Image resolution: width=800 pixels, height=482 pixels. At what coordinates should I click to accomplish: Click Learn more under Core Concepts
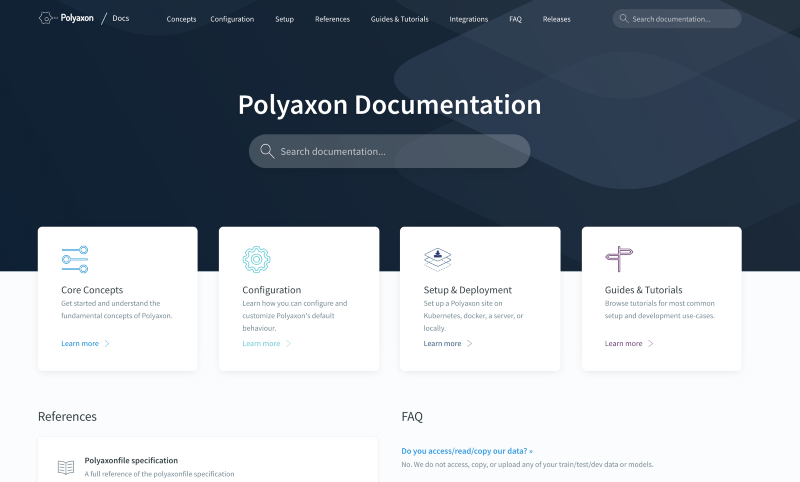coord(80,343)
